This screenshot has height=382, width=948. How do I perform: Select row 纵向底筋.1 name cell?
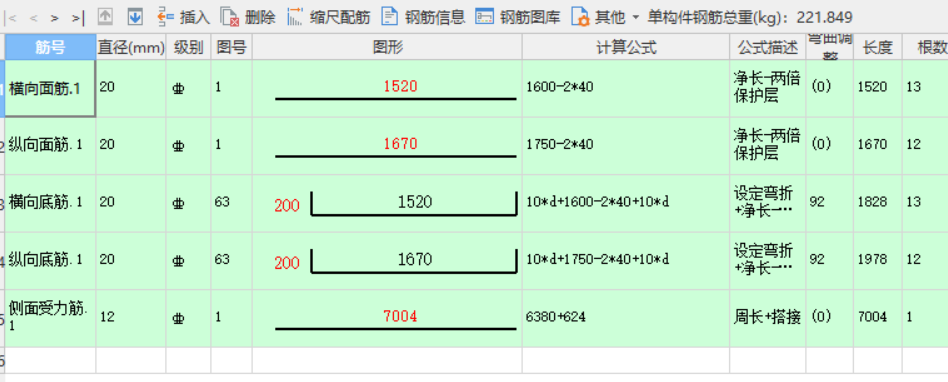point(50,261)
